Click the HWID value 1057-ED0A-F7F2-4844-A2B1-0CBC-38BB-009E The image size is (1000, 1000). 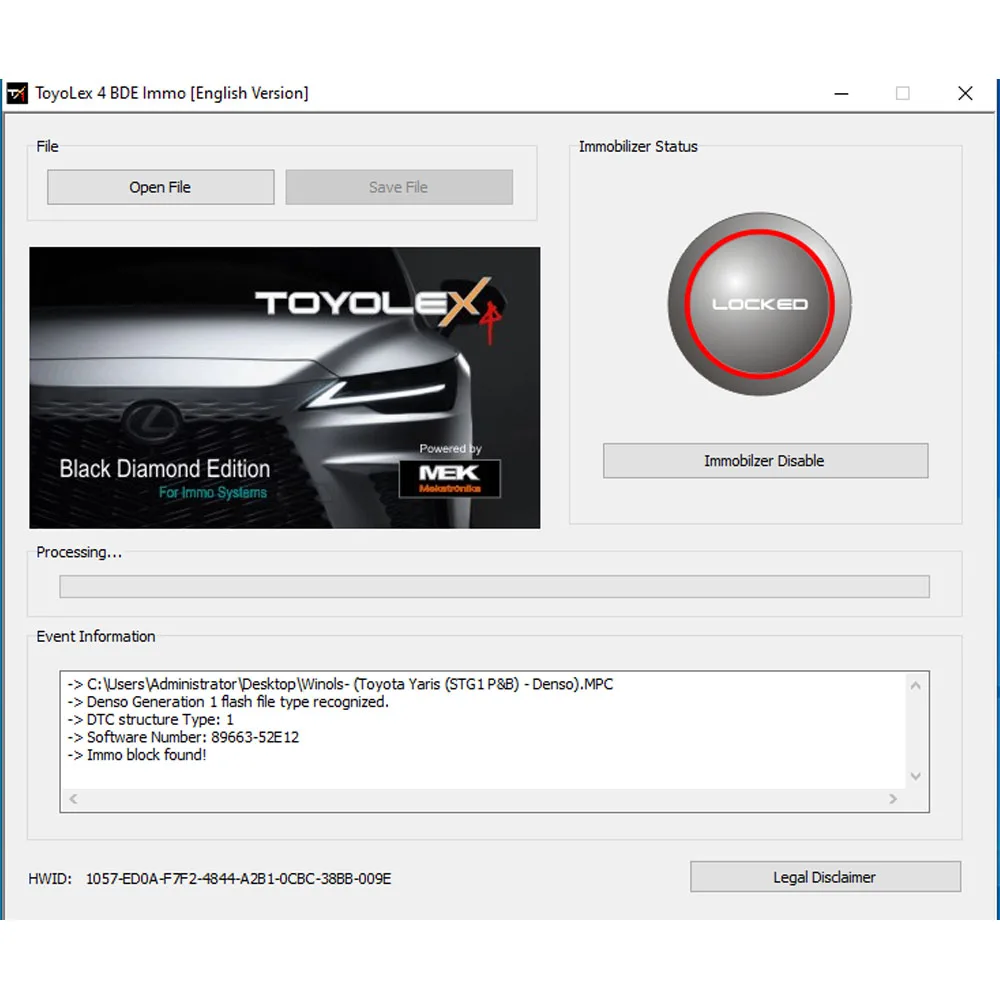[x=239, y=879]
